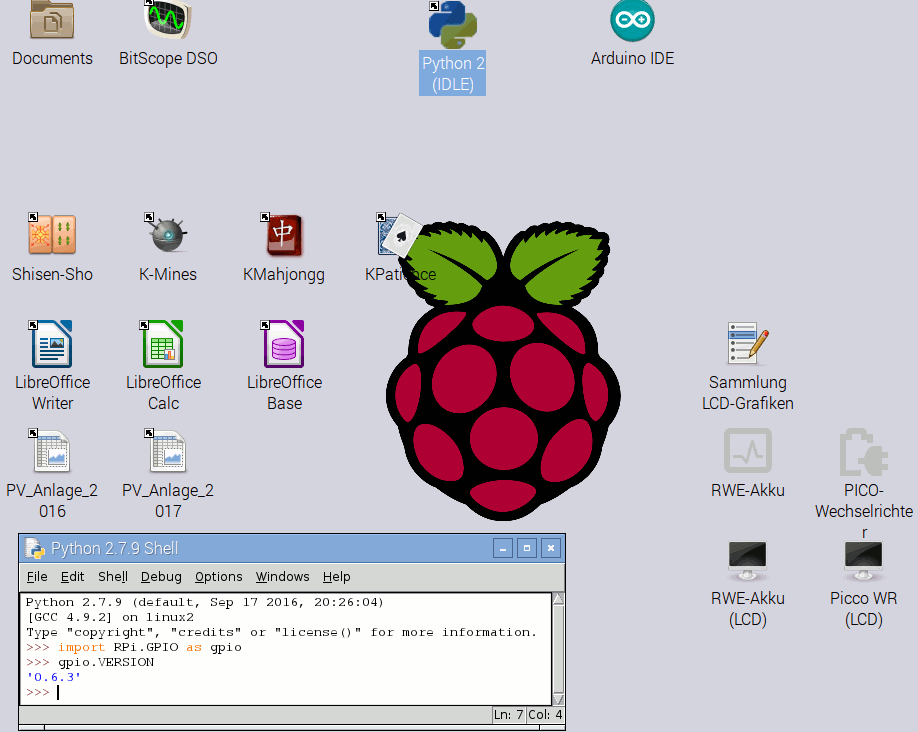Select the LibreOffice Writer icon
Image resolution: width=918 pixels, height=732 pixels.
pos(52,345)
